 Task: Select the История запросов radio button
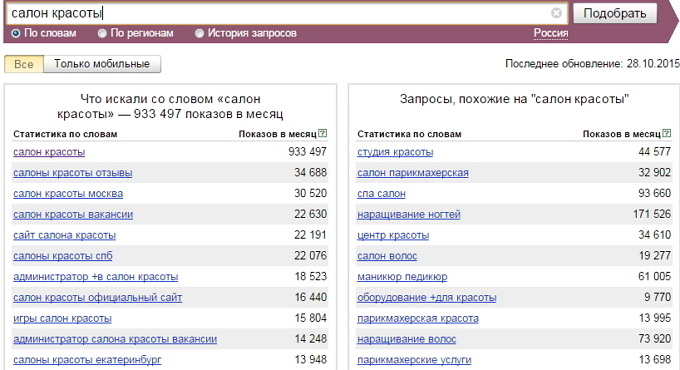pyautogui.click(x=199, y=33)
